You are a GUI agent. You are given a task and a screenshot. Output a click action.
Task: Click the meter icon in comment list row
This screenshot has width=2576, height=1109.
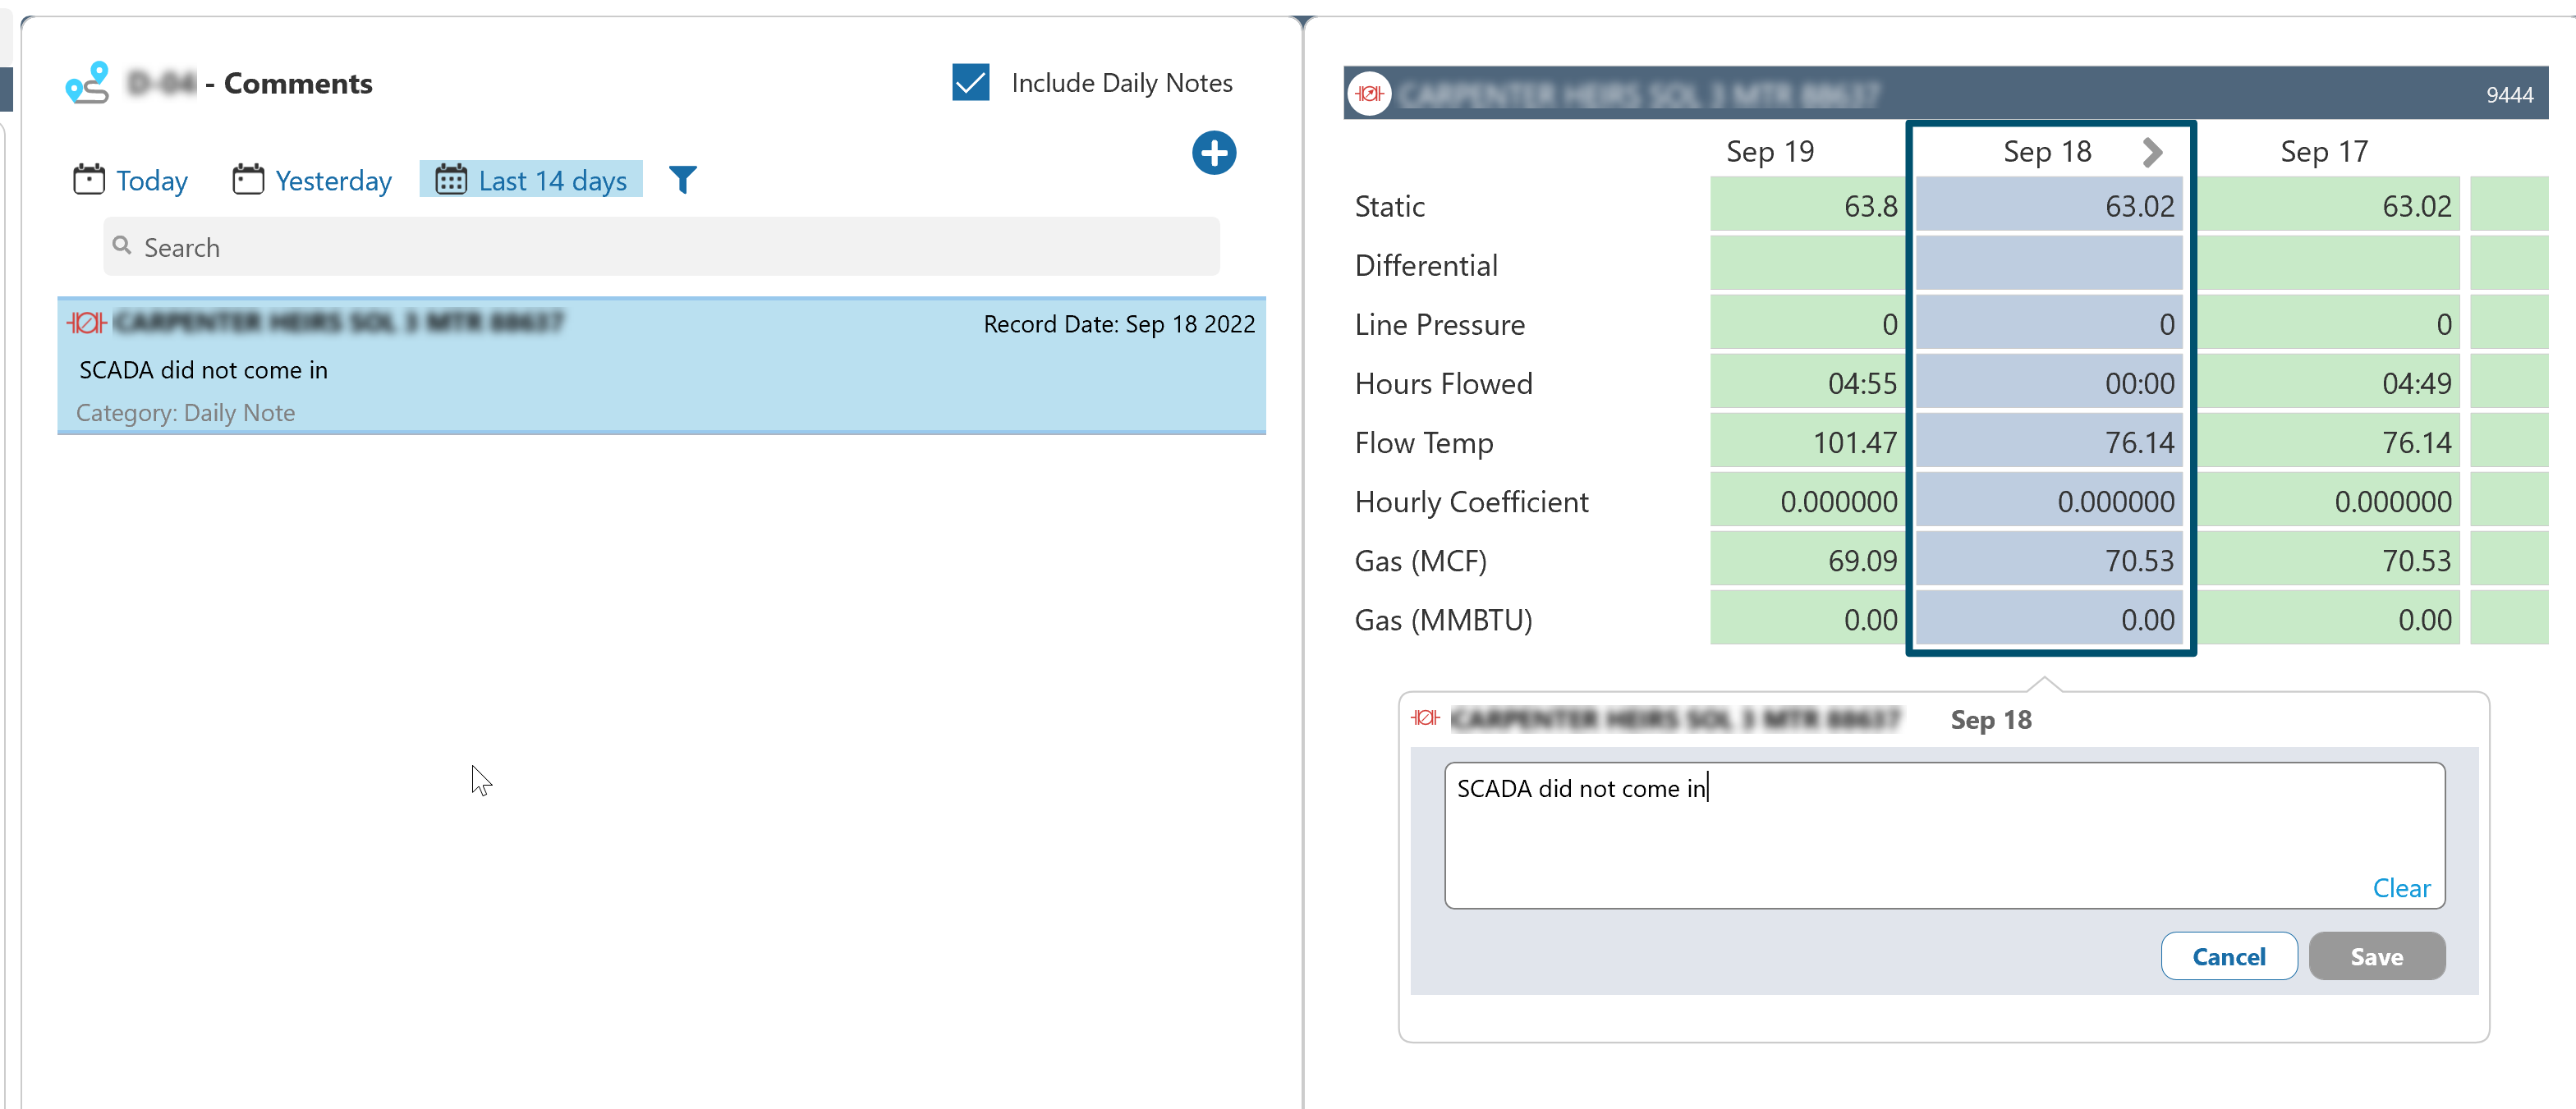point(86,322)
